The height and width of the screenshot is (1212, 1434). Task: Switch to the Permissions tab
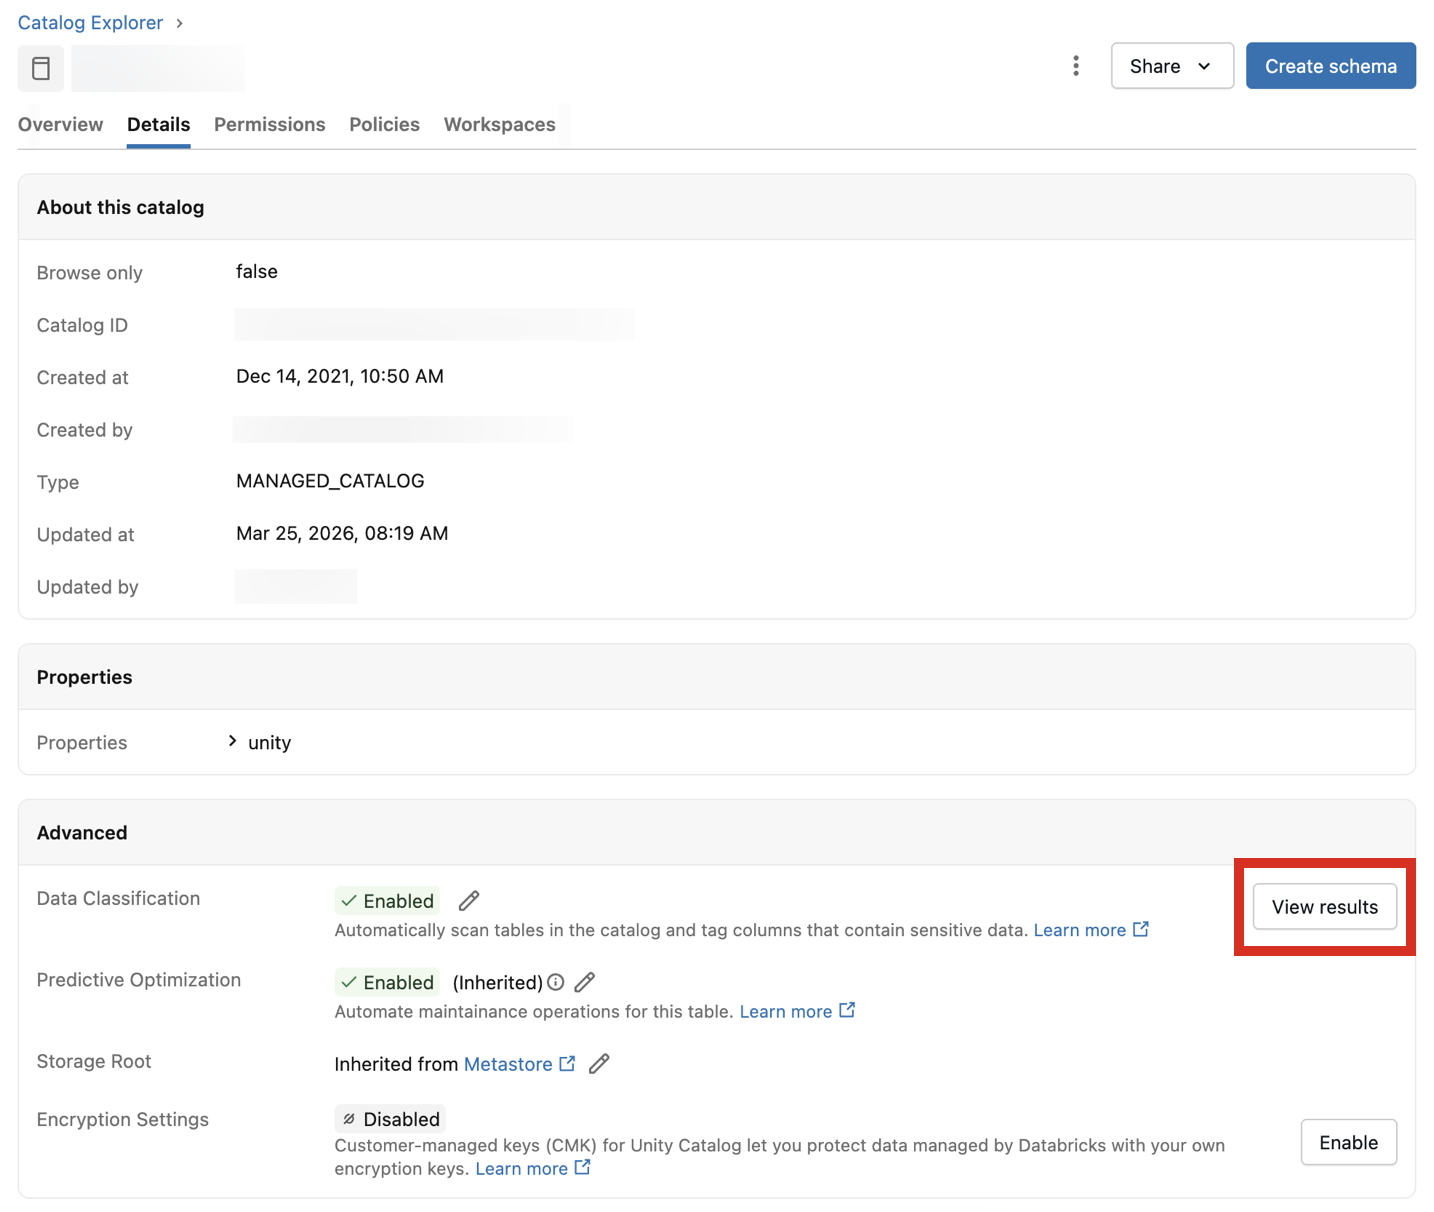click(x=269, y=124)
